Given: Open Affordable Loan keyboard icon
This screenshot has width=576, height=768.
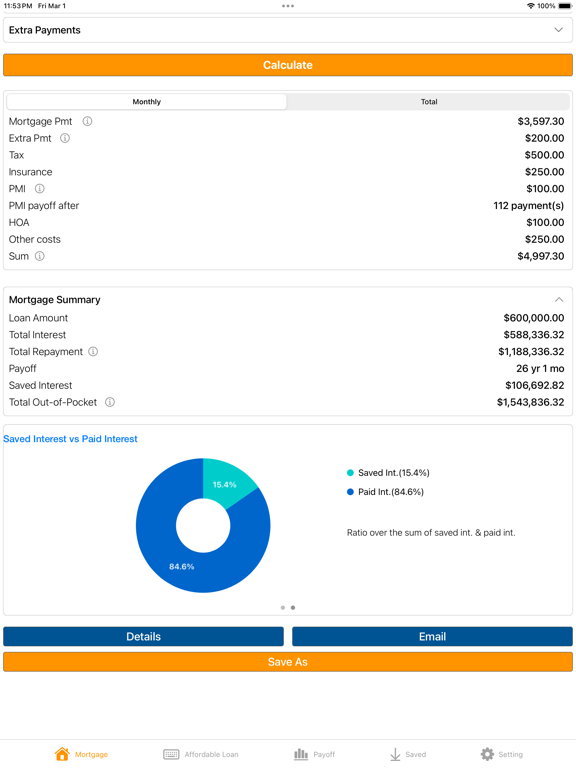Looking at the screenshot, I should (x=171, y=754).
